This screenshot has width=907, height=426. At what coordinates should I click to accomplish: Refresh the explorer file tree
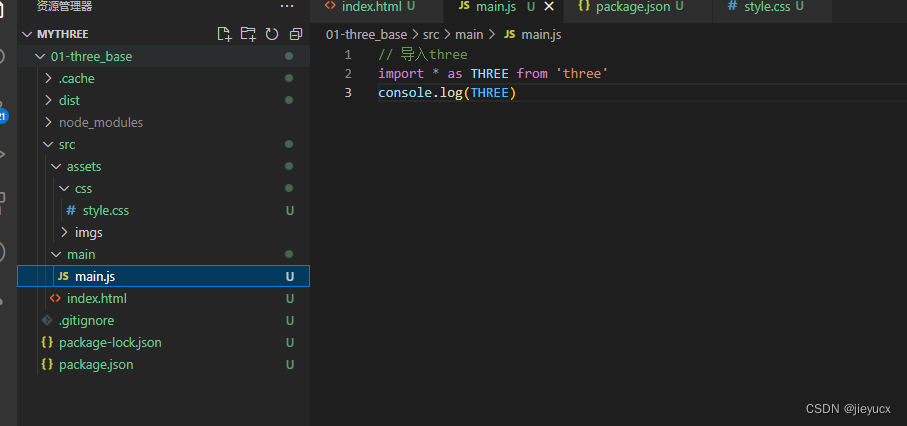pyautogui.click(x=272, y=34)
